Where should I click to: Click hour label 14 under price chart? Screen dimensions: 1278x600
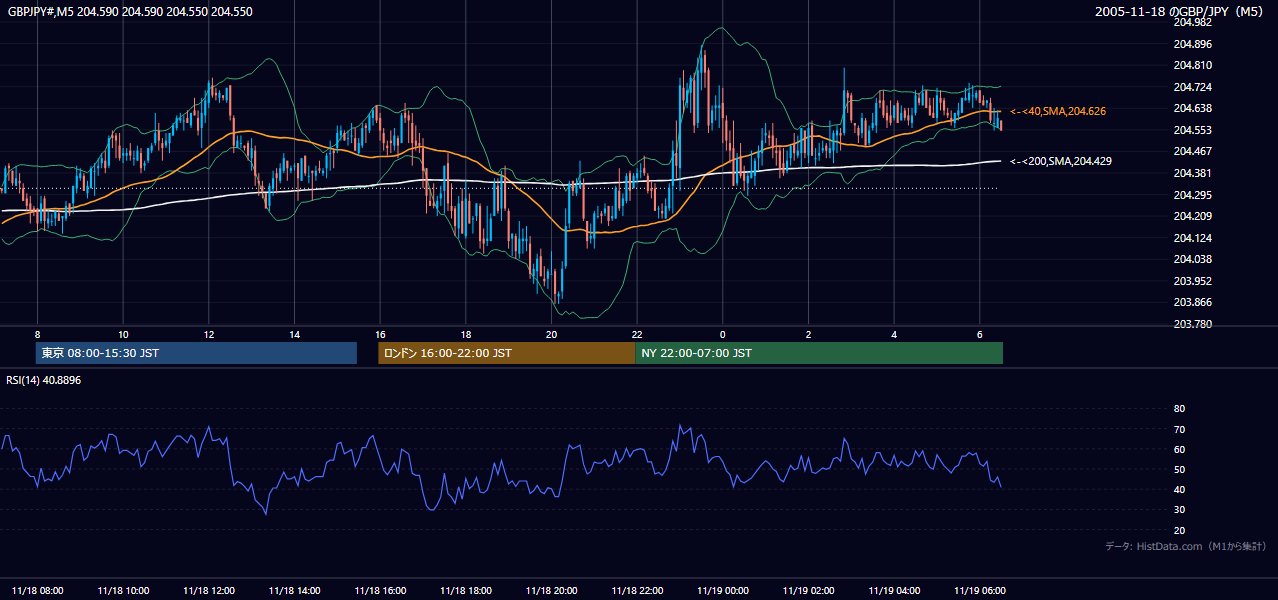[x=294, y=334]
